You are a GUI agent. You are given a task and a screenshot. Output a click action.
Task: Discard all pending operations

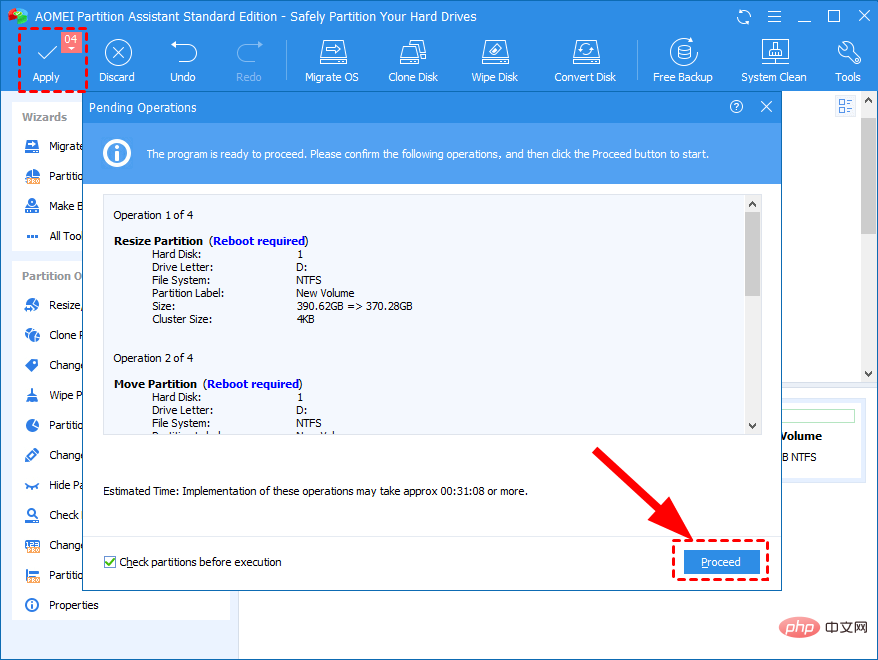117,61
